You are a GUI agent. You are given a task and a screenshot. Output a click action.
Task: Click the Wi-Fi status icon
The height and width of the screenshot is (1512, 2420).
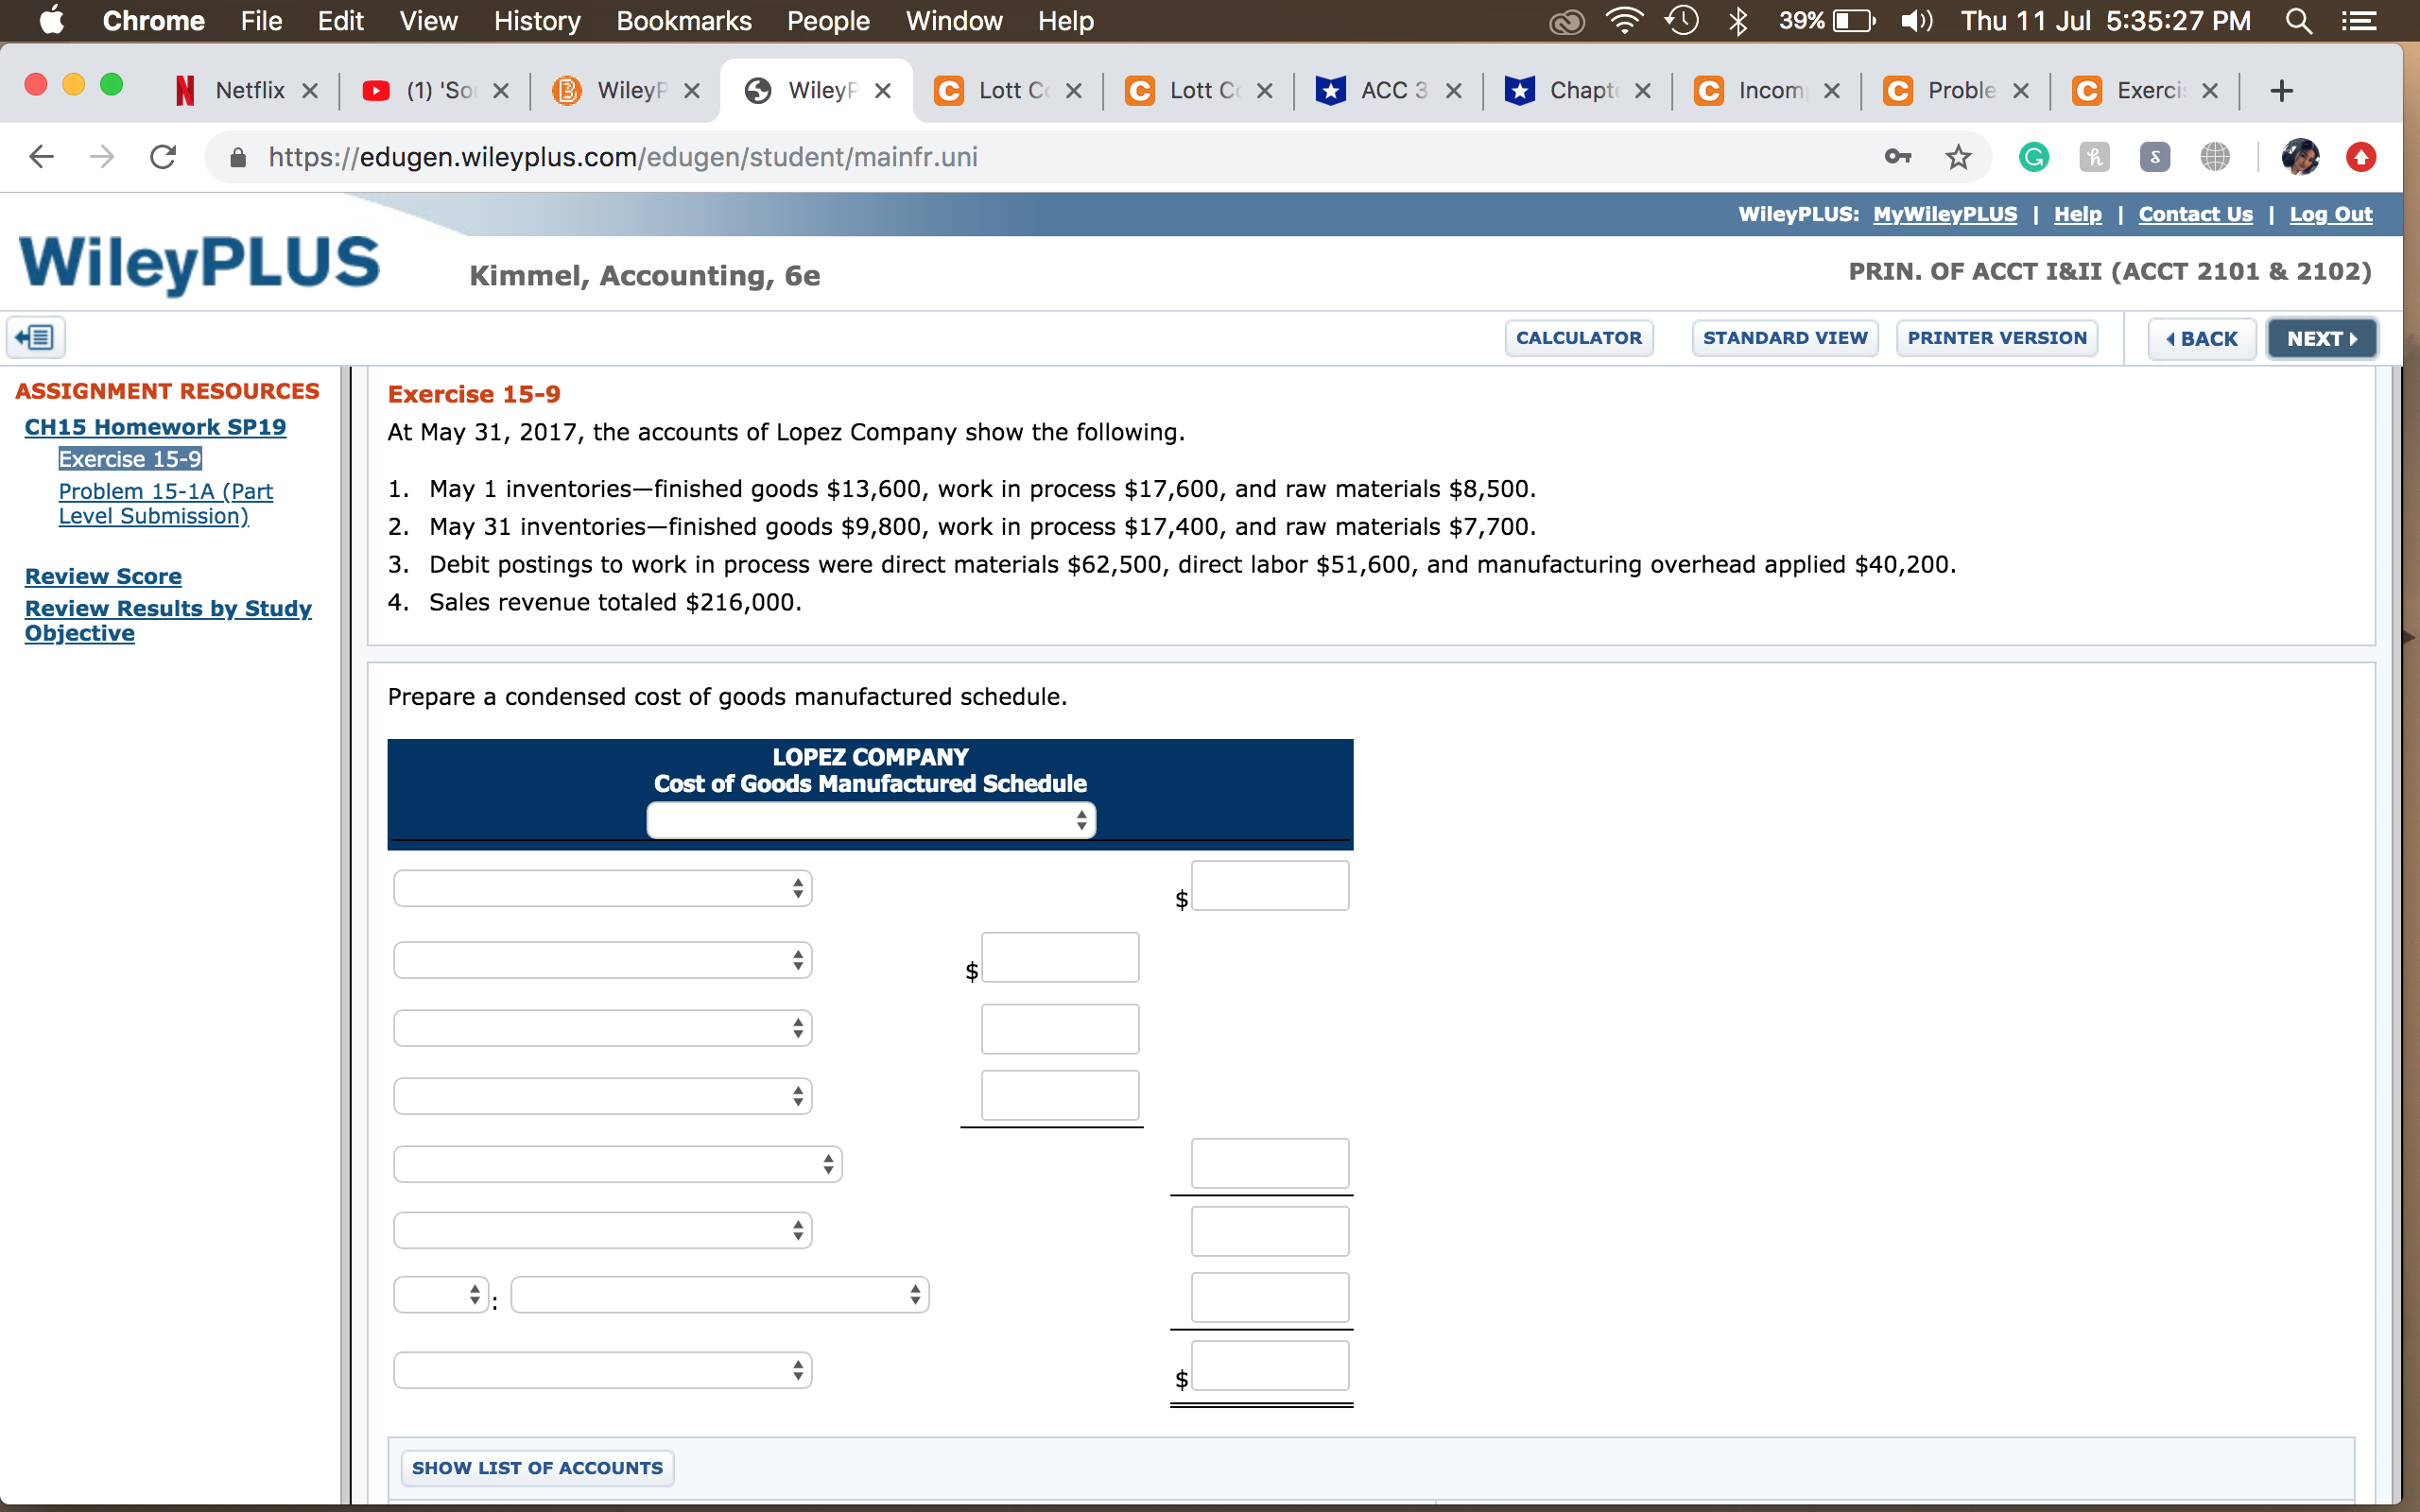1624,21
